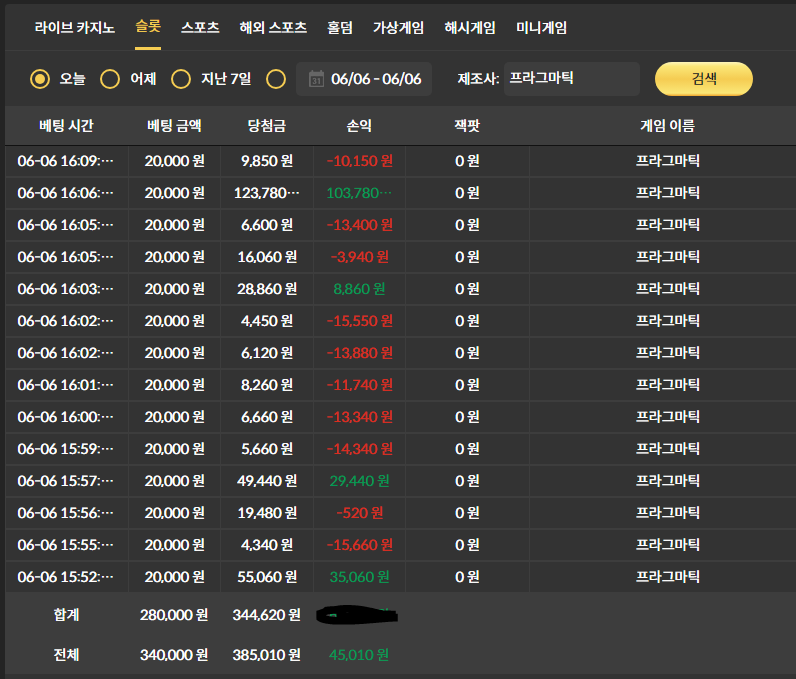Click the 55,060 원 winnings cell
Image resolution: width=796 pixels, height=679 pixels.
[x=267, y=577]
